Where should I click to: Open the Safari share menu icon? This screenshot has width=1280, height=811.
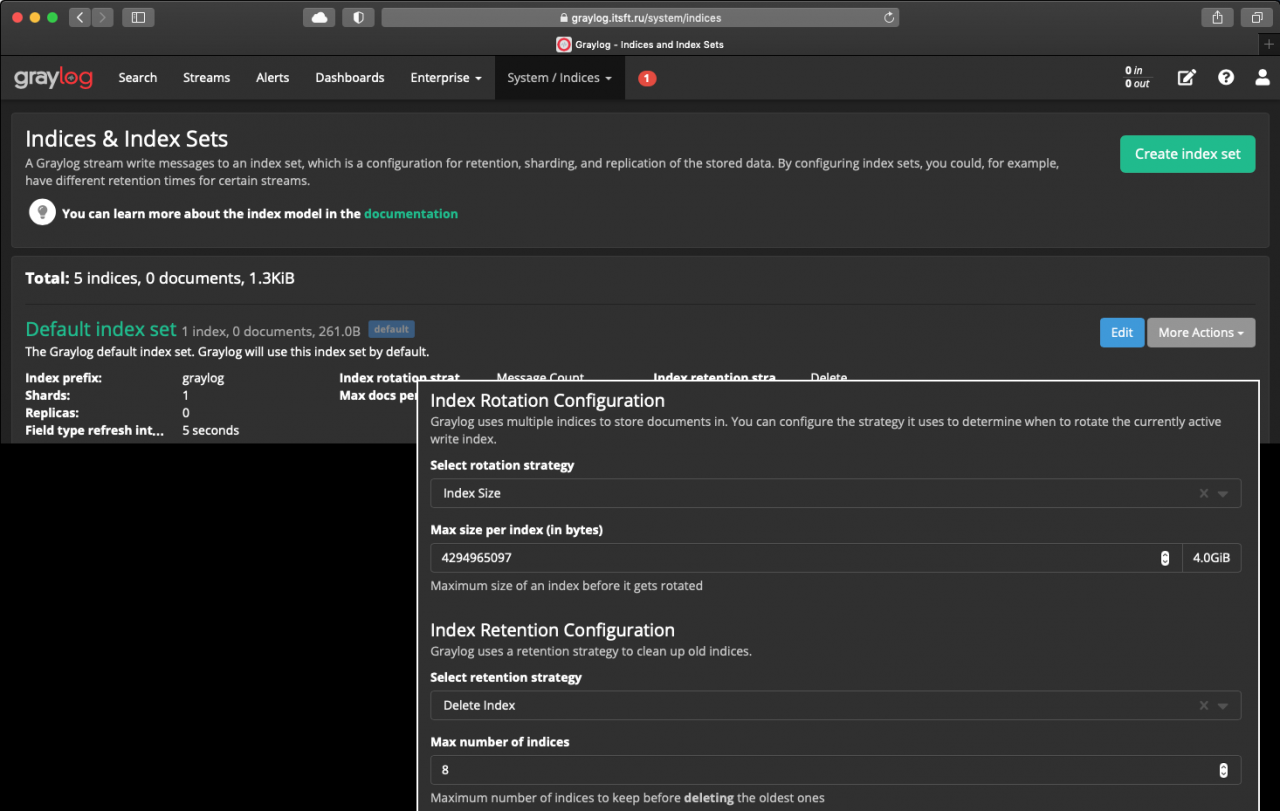coord(1217,17)
